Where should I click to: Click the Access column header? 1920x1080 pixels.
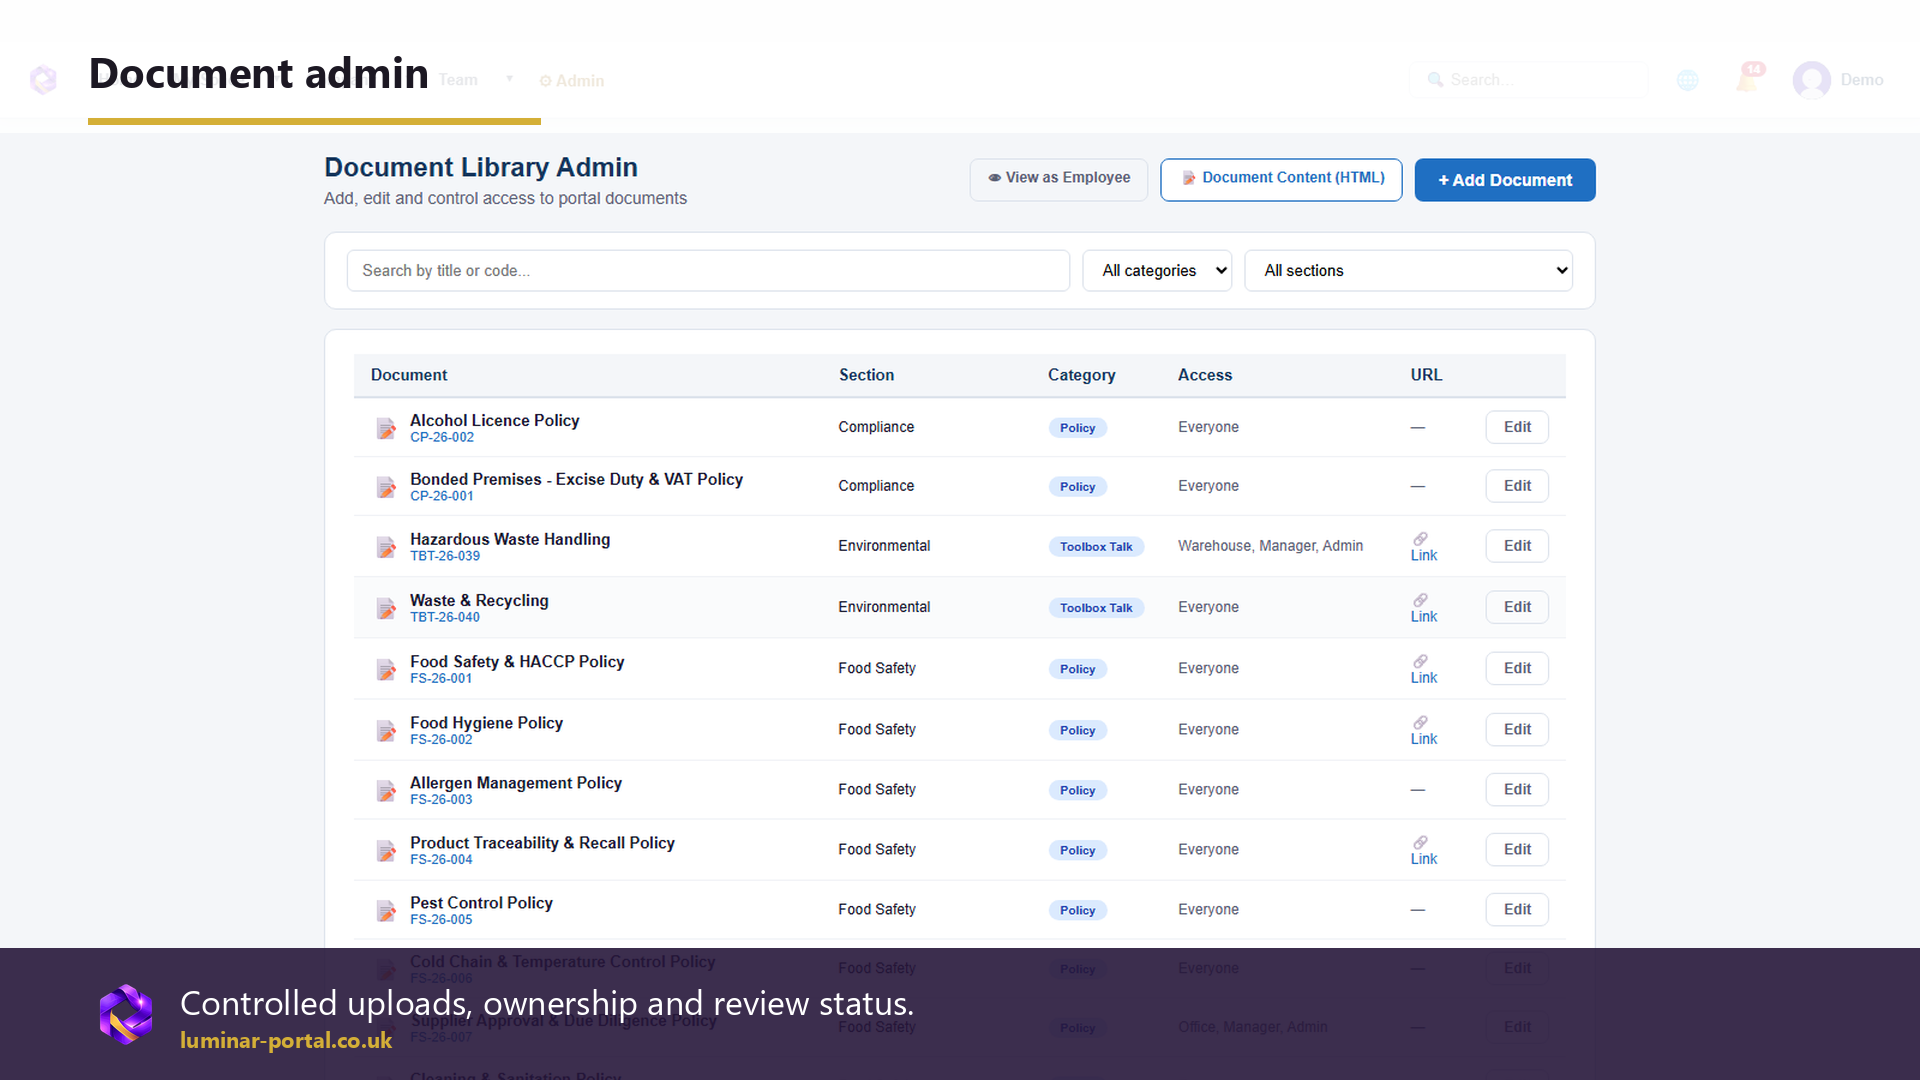point(1204,375)
